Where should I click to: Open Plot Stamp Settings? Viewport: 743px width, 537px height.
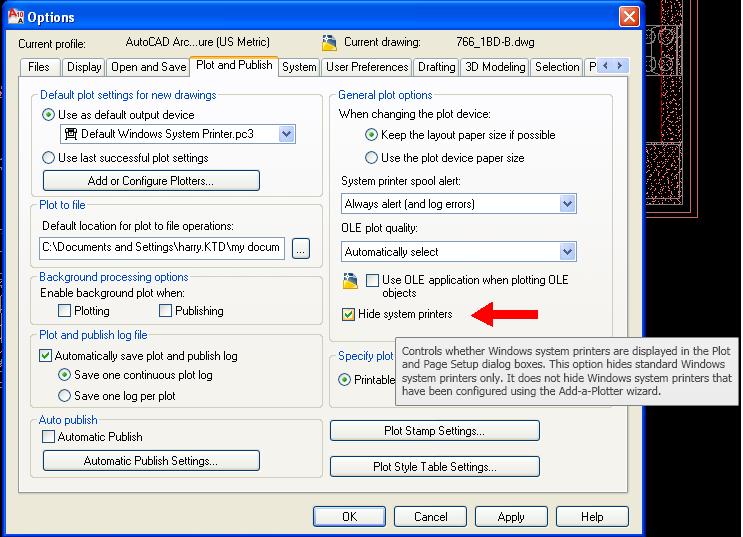coord(435,431)
